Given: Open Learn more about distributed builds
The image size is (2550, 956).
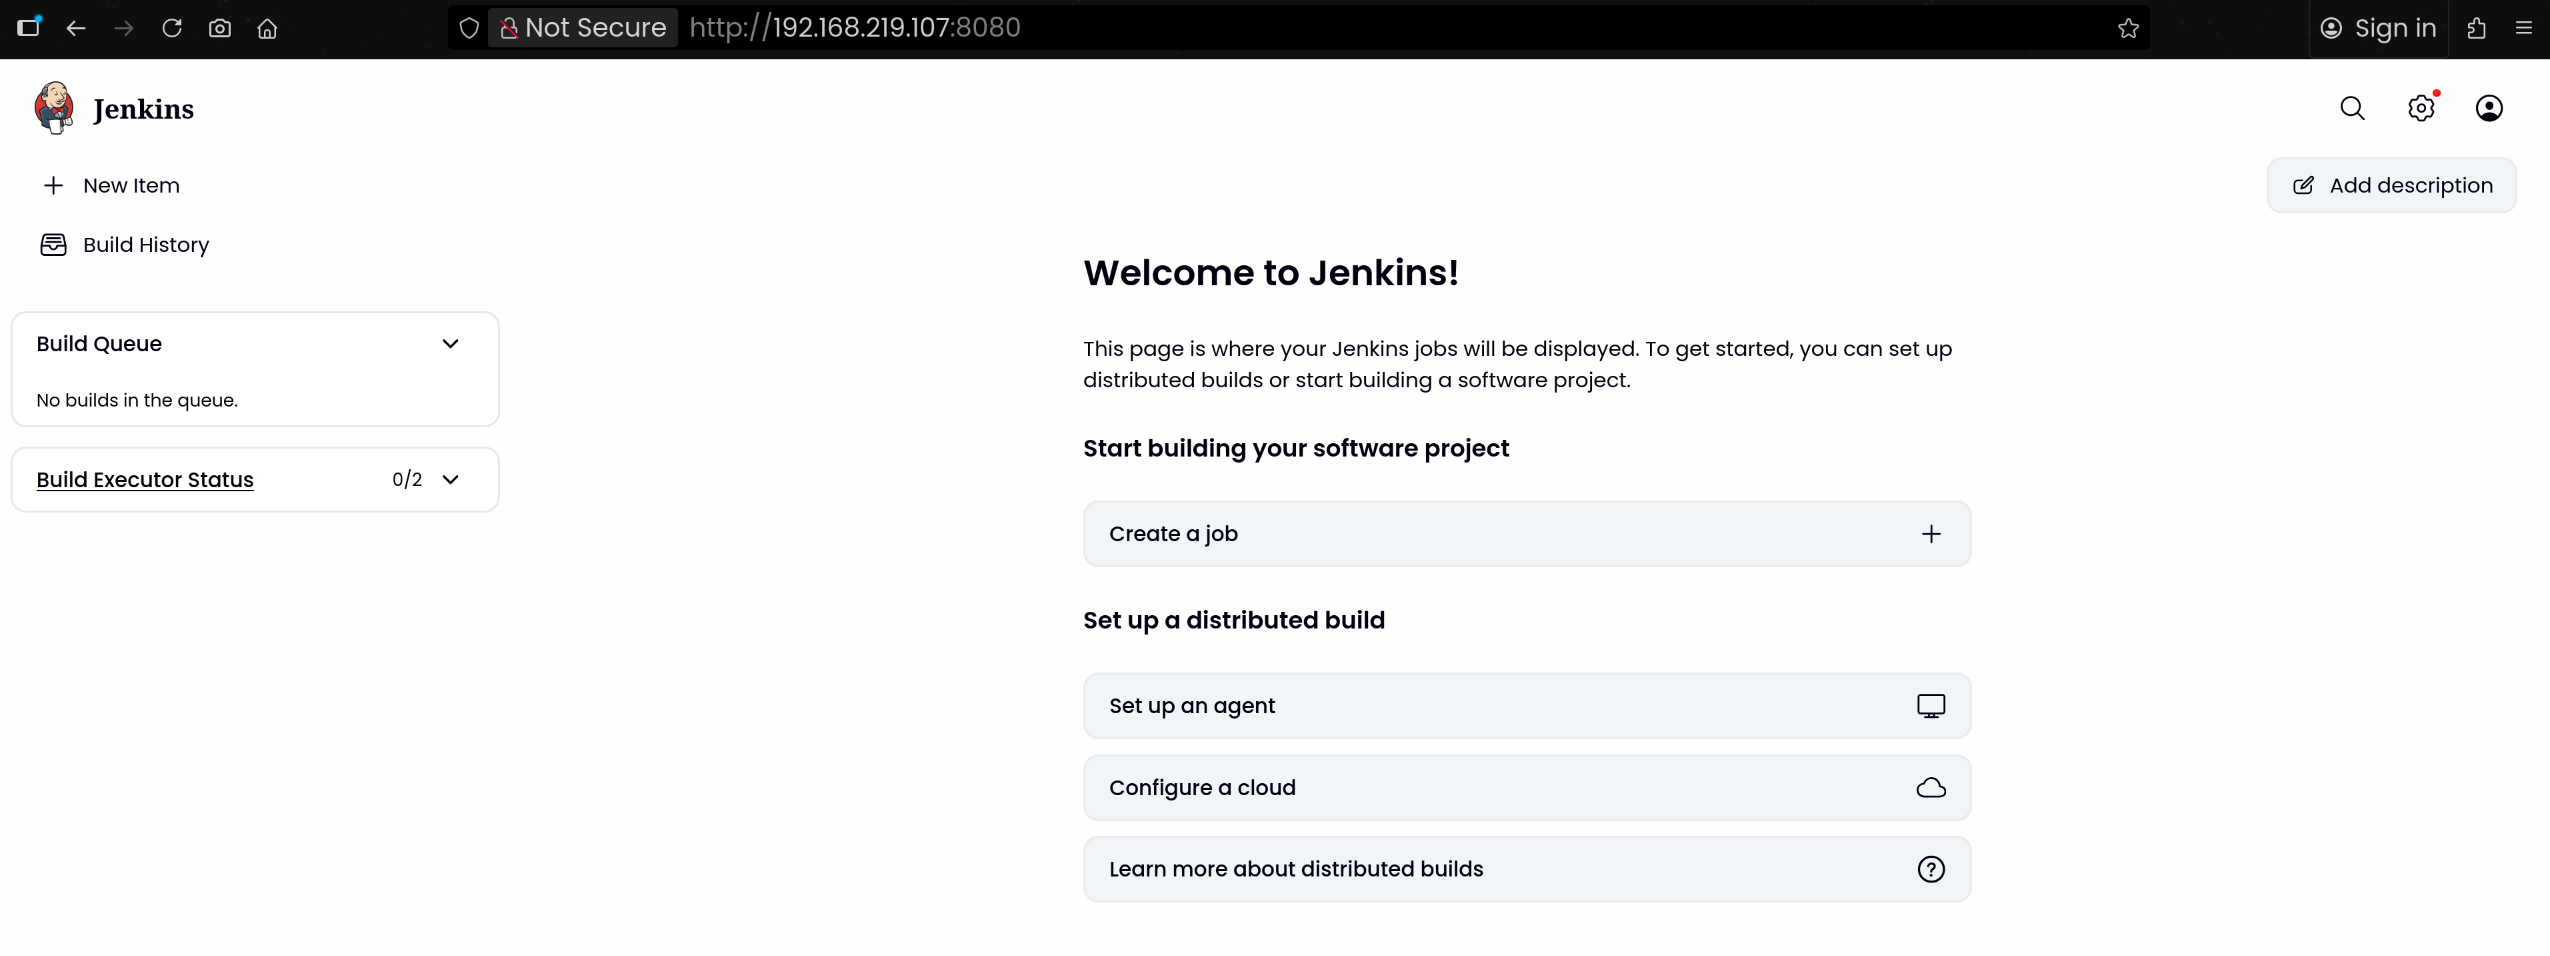Looking at the screenshot, I should 1527,870.
